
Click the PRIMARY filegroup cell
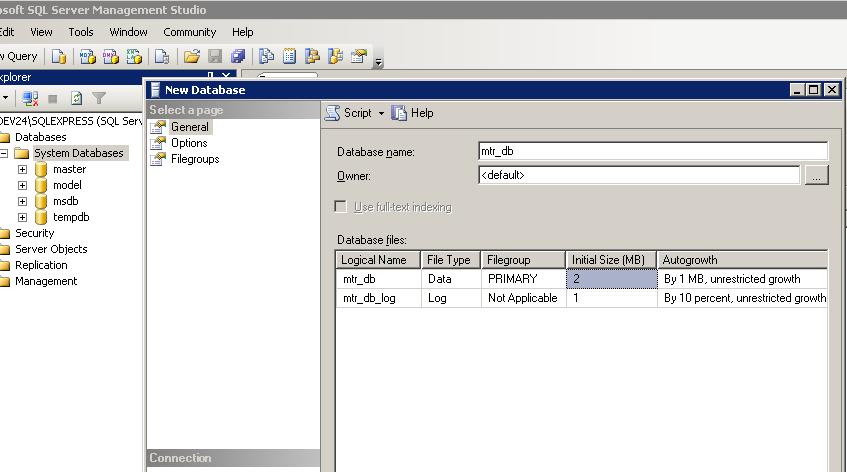pyautogui.click(x=523, y=279)
